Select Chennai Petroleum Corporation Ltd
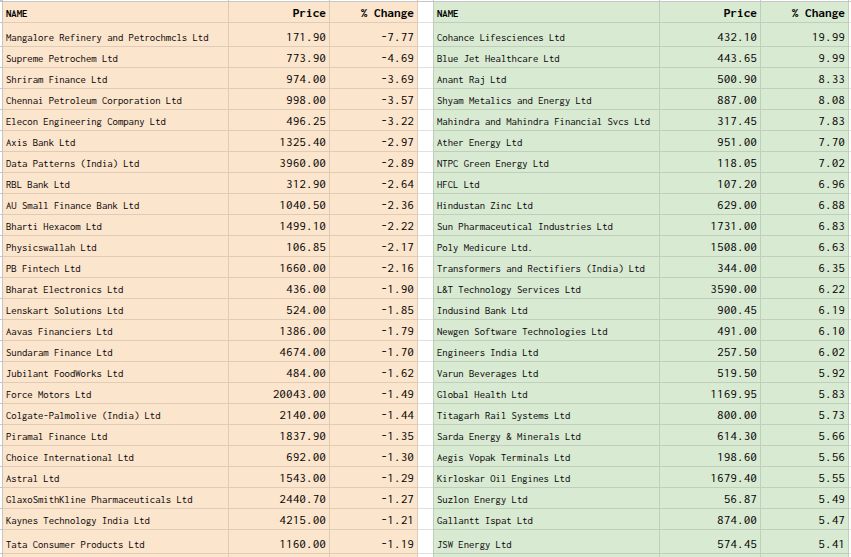This screenshot has height=557, width=851. click(94, 100)
